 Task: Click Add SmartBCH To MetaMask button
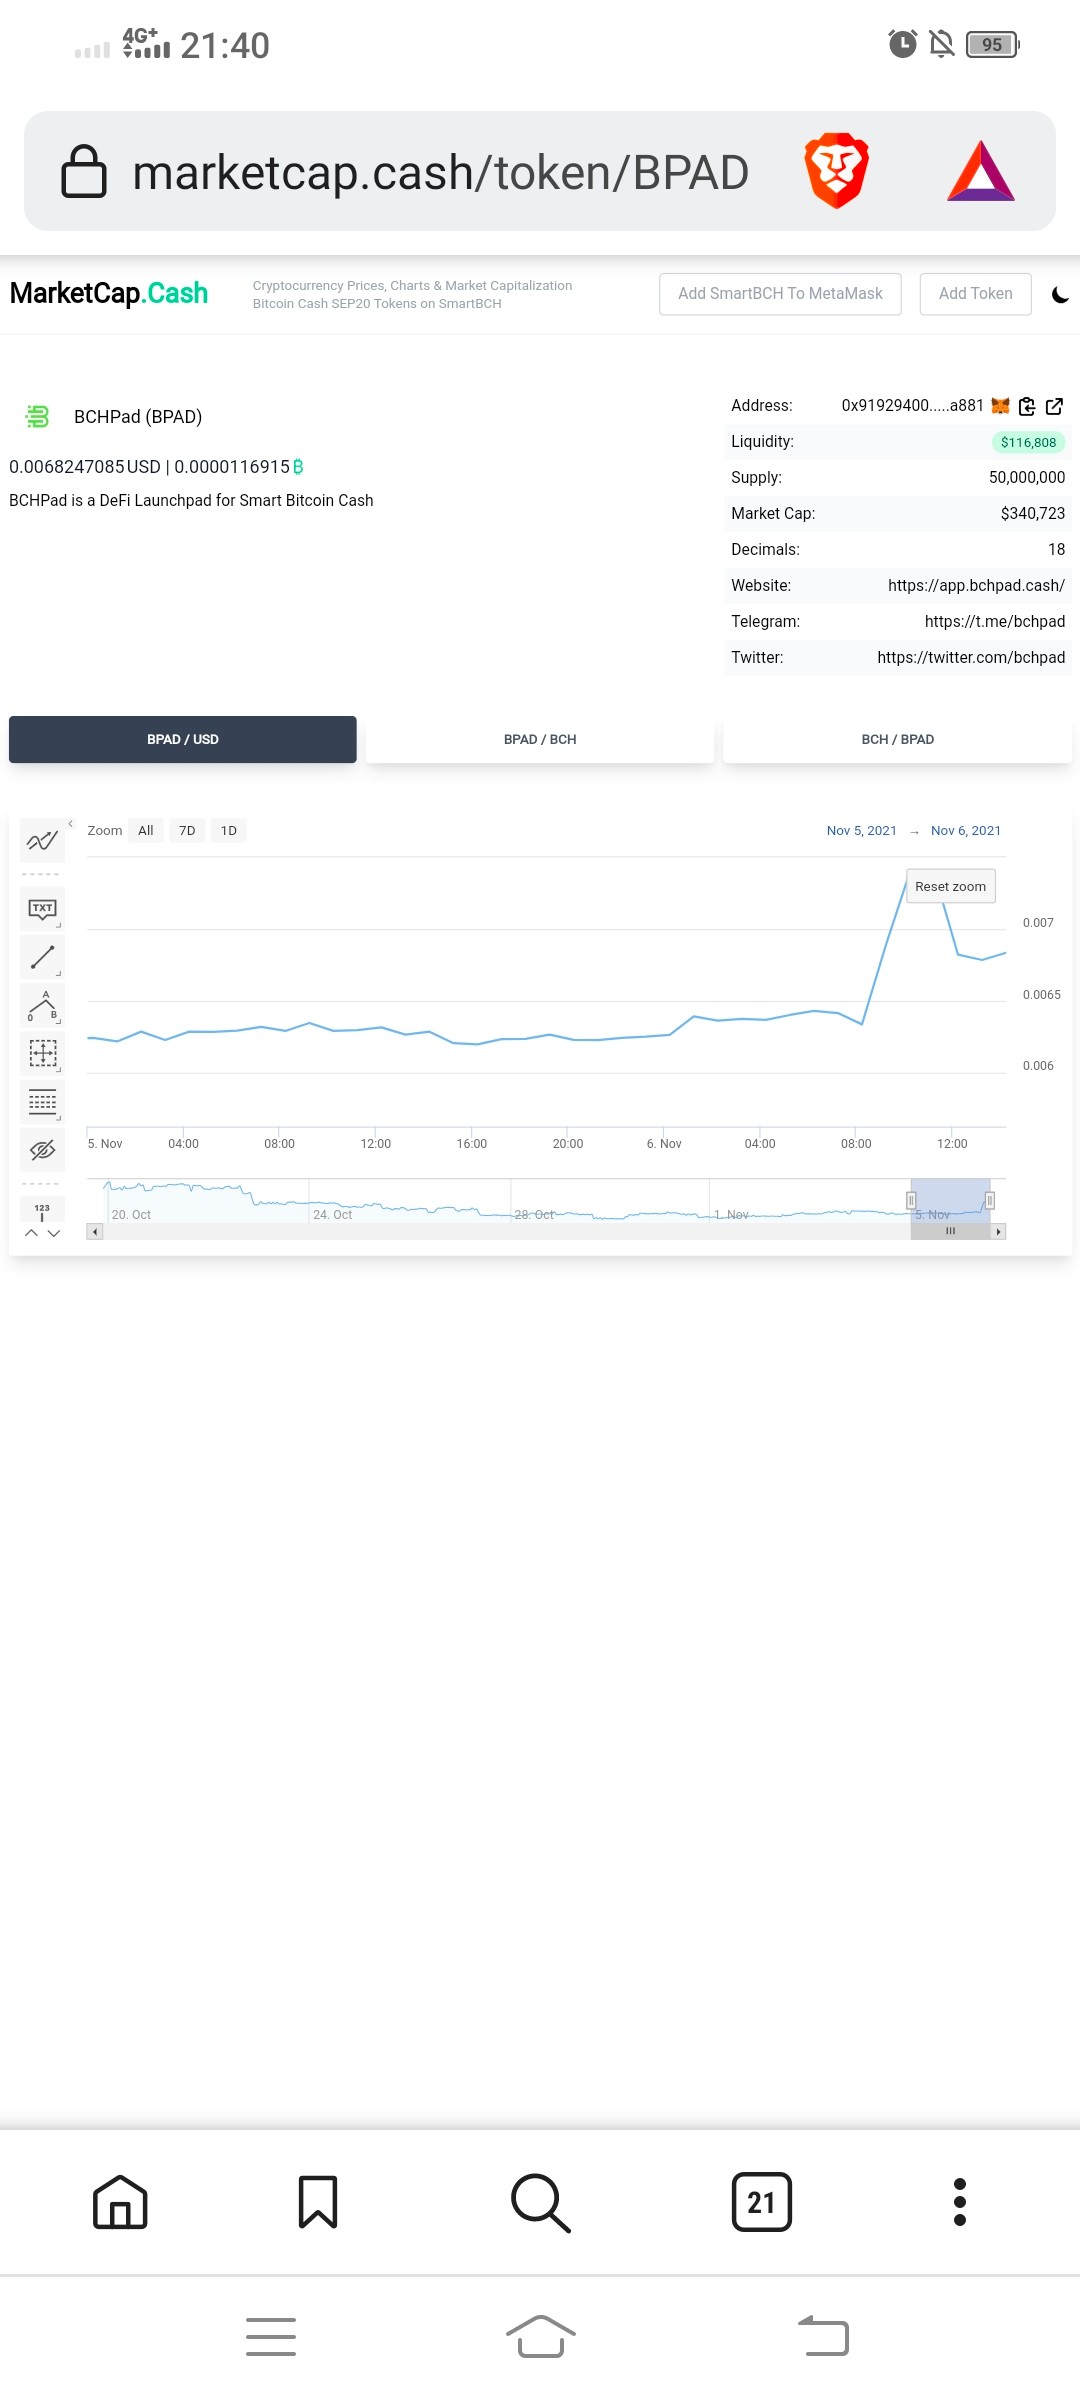780,294
